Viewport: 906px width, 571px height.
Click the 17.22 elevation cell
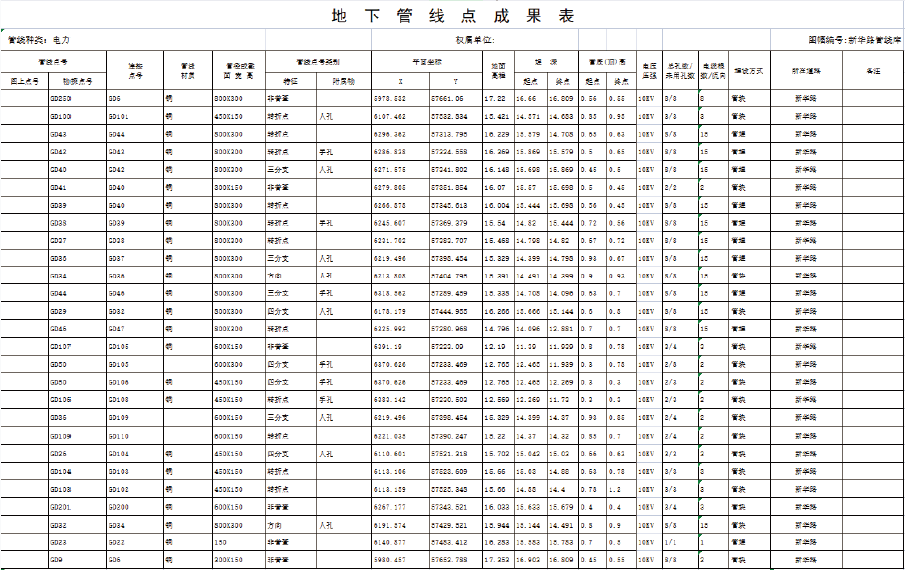click(x=495, y=99)
